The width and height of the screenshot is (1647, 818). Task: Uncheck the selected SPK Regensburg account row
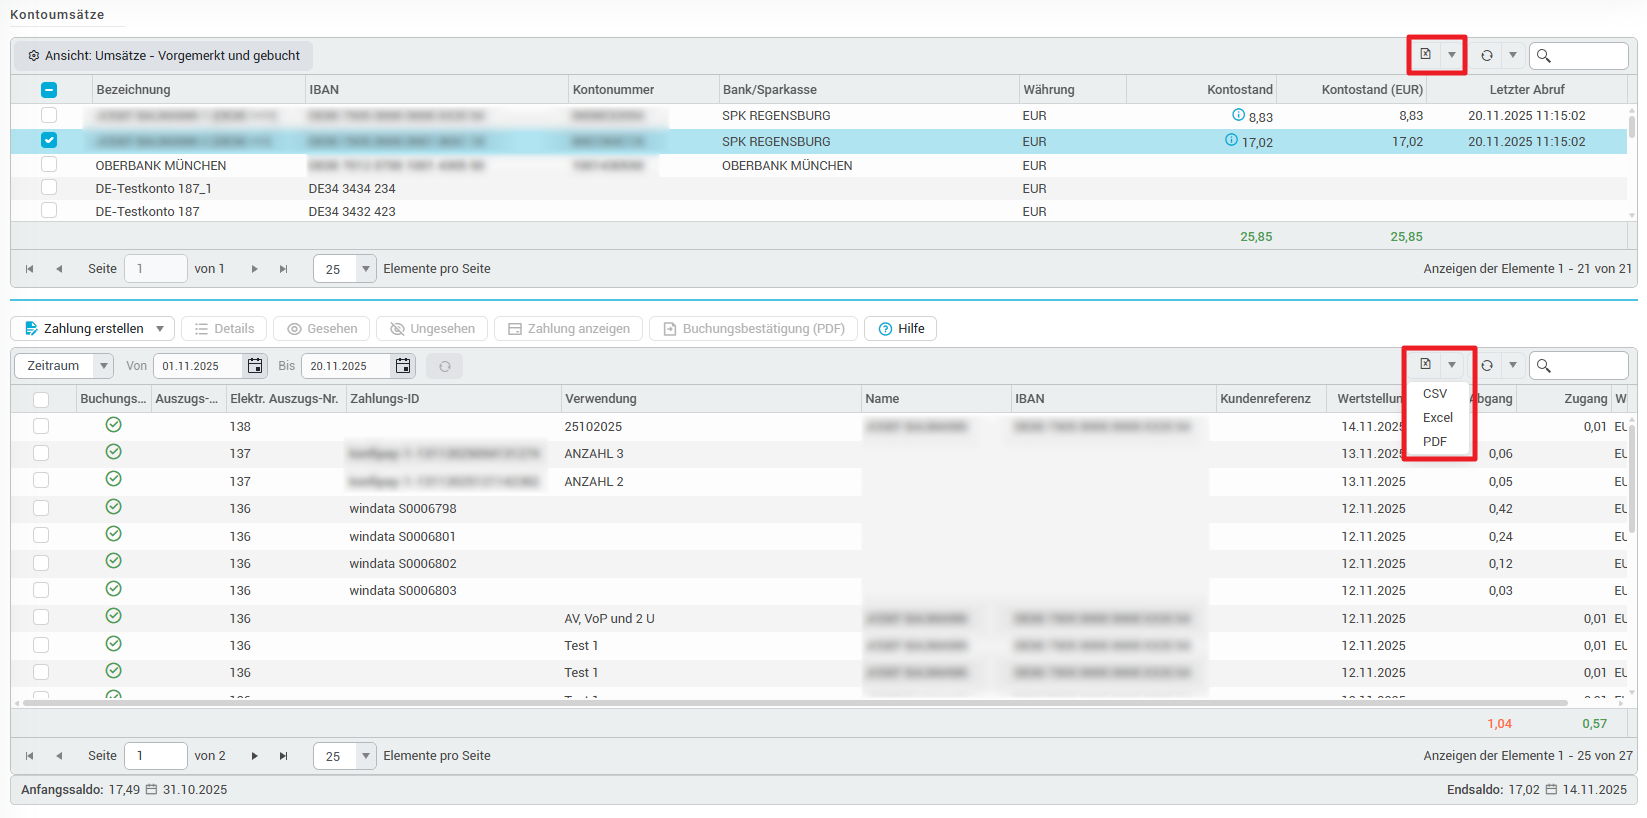[49, 140]
